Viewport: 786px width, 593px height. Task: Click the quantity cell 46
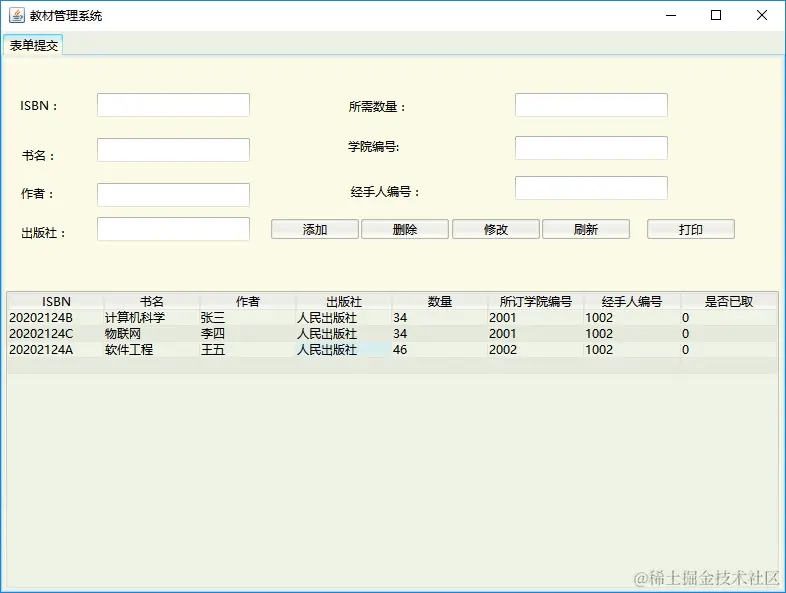(x=440, y=350)
